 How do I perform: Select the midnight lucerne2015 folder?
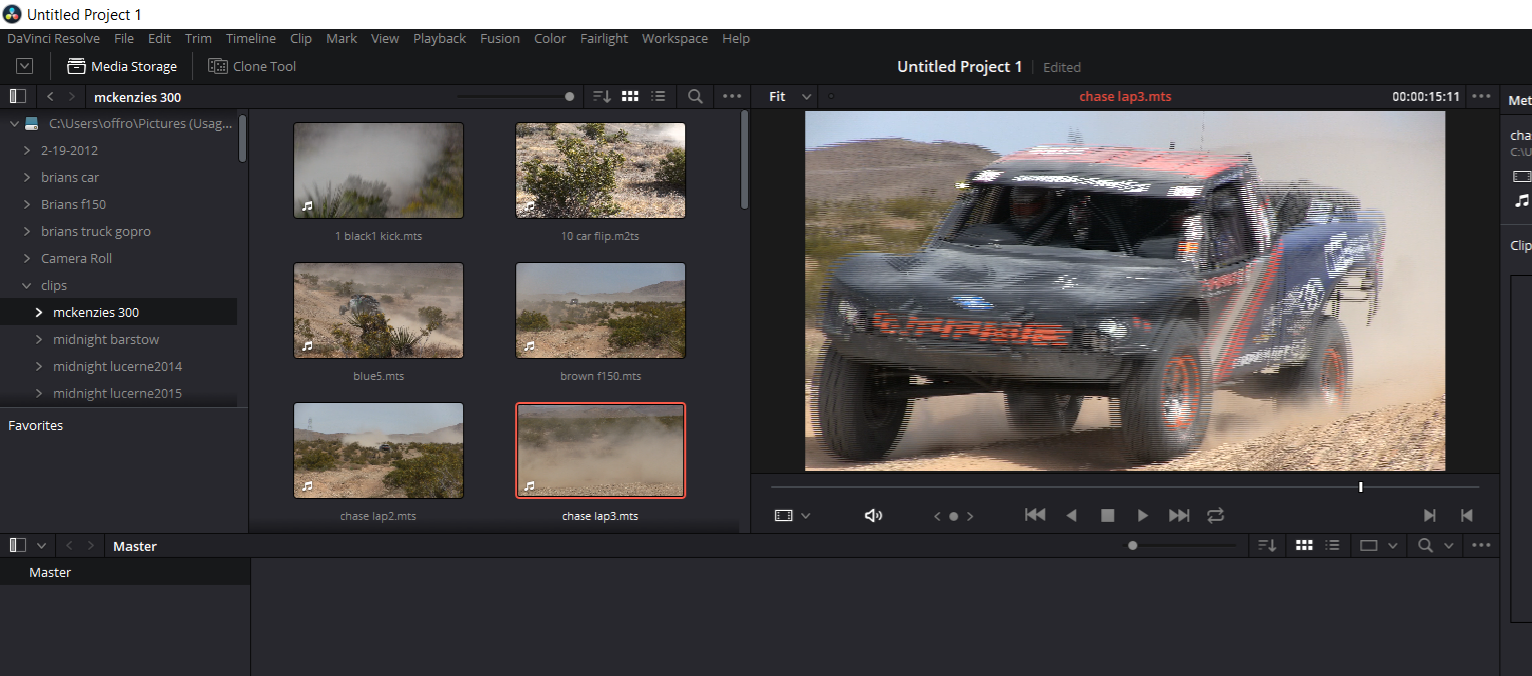(x=119, y=393)
